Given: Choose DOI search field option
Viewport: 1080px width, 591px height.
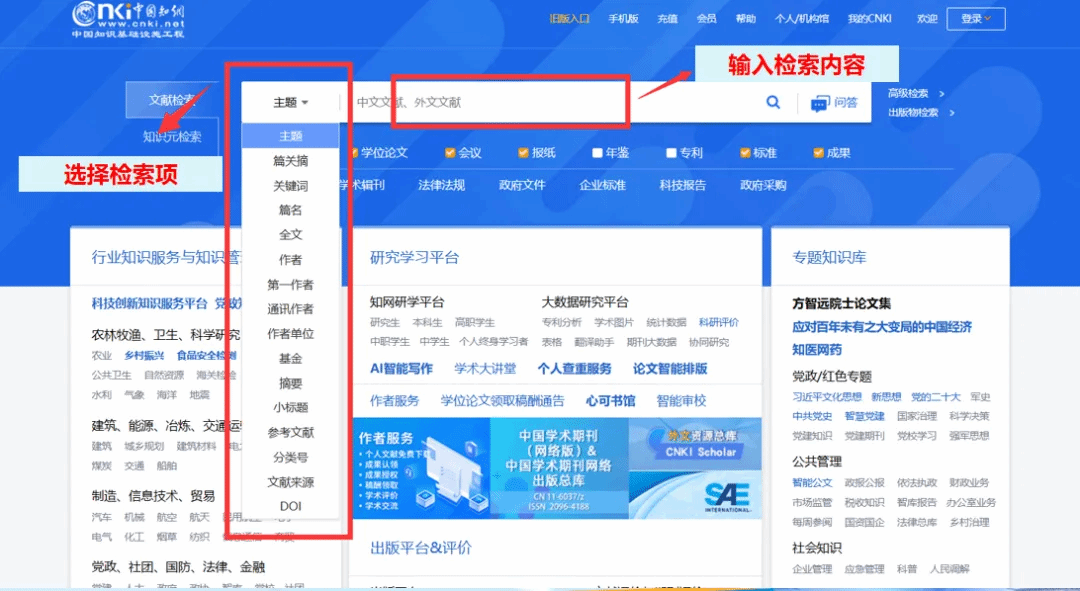Looking at the screenshot, I should pos(291,506).
